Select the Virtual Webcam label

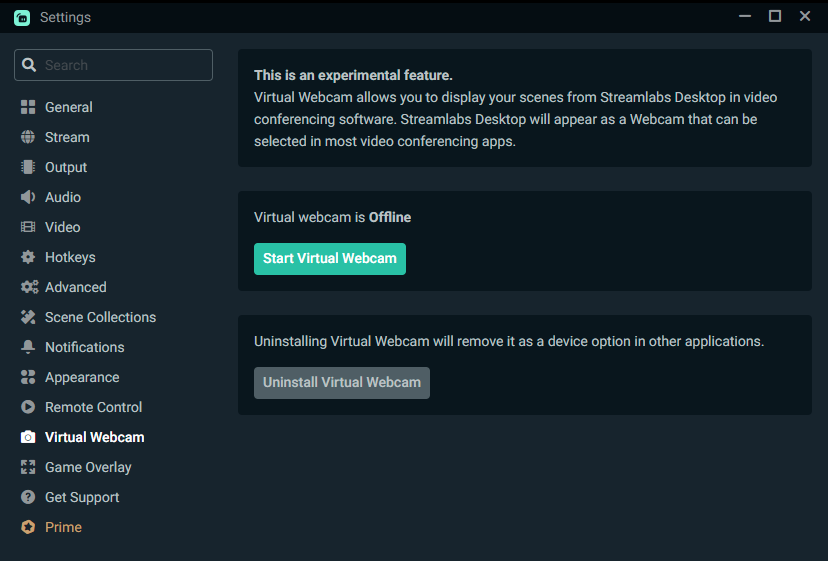(95, 437)
